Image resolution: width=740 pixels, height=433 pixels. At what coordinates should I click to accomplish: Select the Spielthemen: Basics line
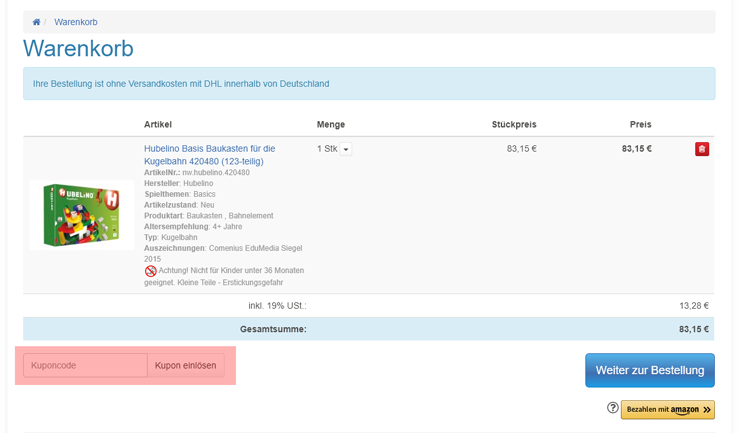pos(180,194)
